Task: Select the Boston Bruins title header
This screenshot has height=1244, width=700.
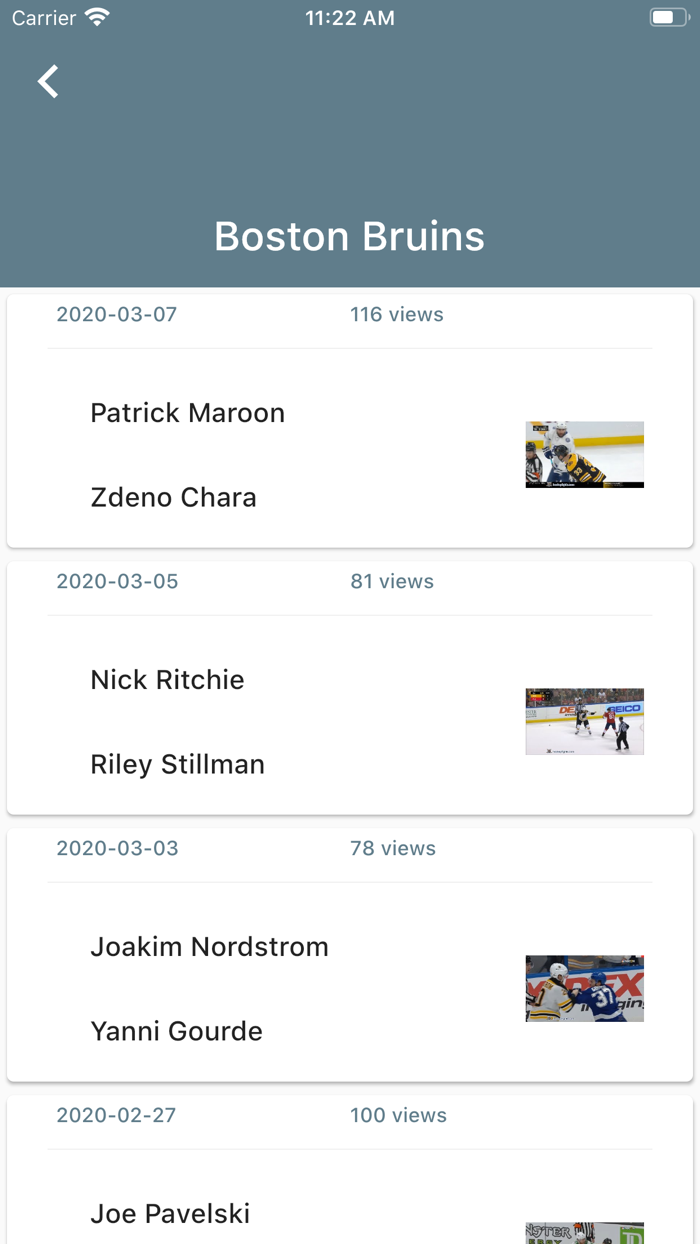Action: (x=349, y=237)
